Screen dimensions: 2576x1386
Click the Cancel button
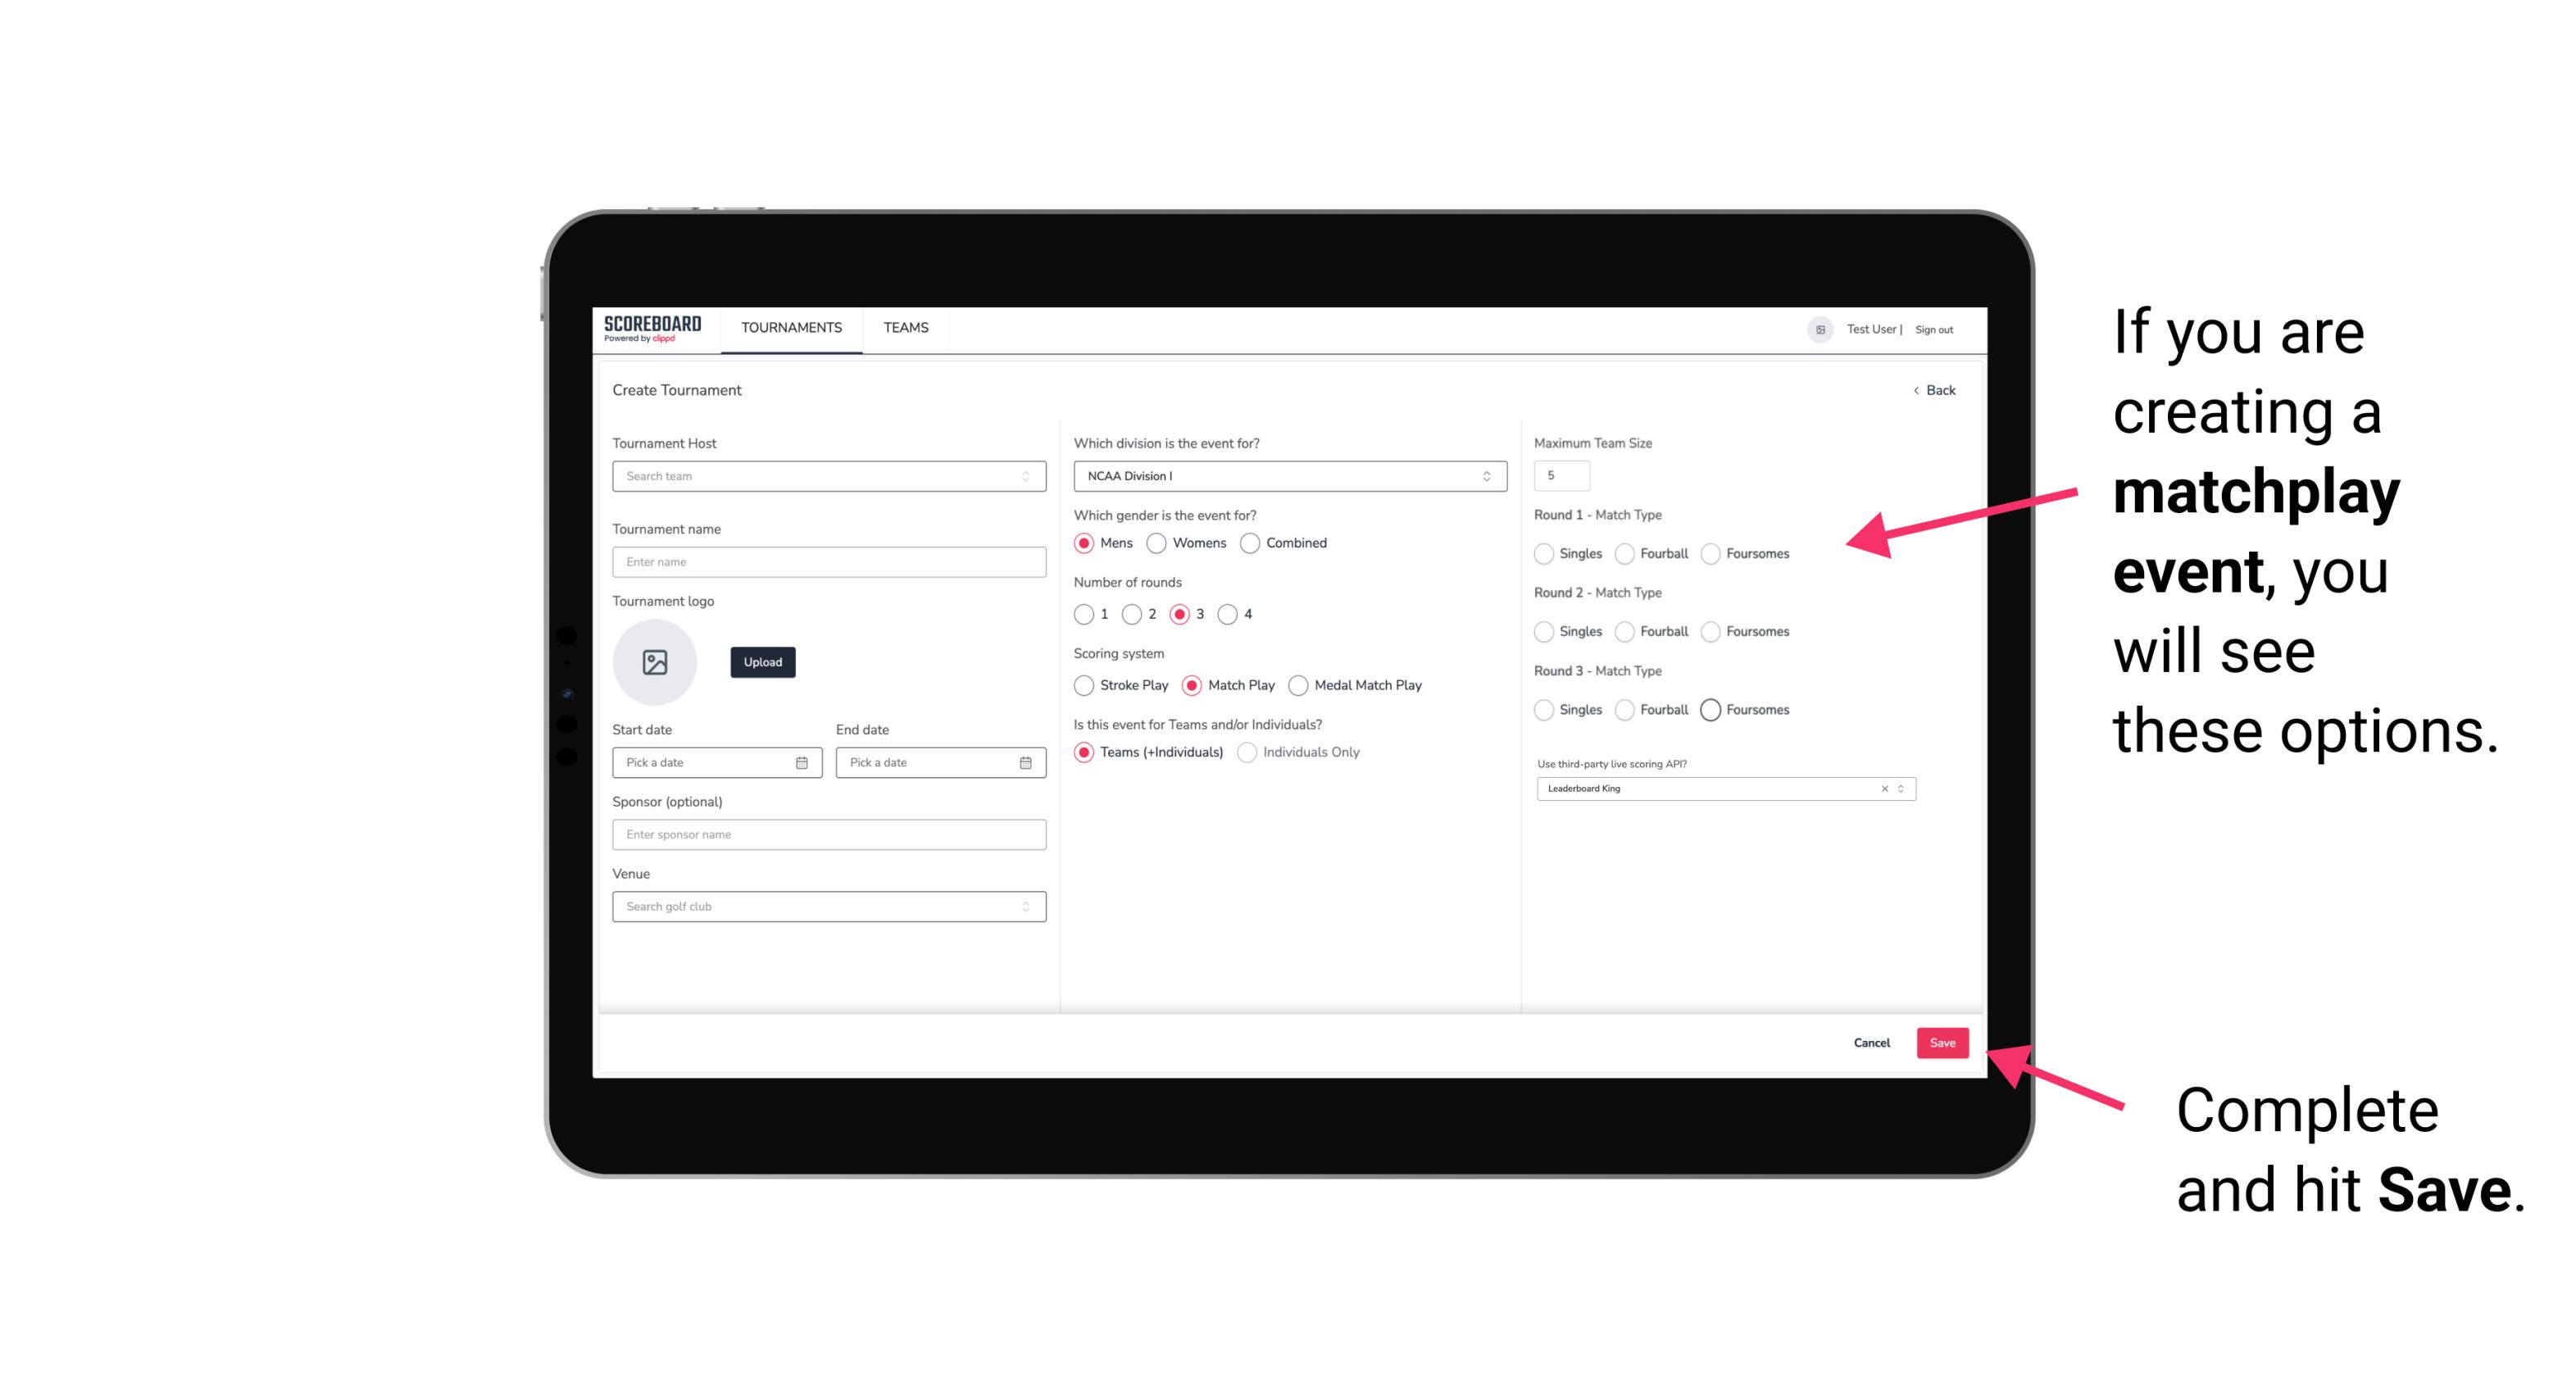point(1873,1041)
